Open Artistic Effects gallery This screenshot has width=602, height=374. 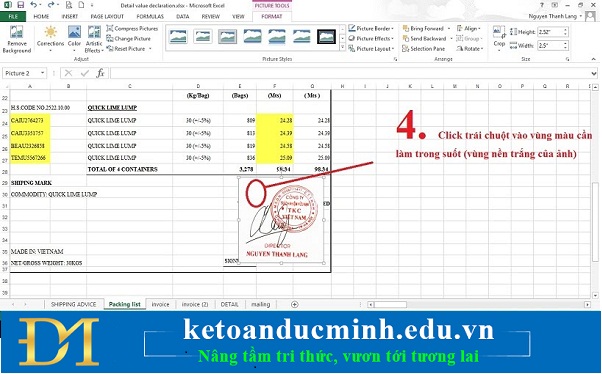pos(94,39)
